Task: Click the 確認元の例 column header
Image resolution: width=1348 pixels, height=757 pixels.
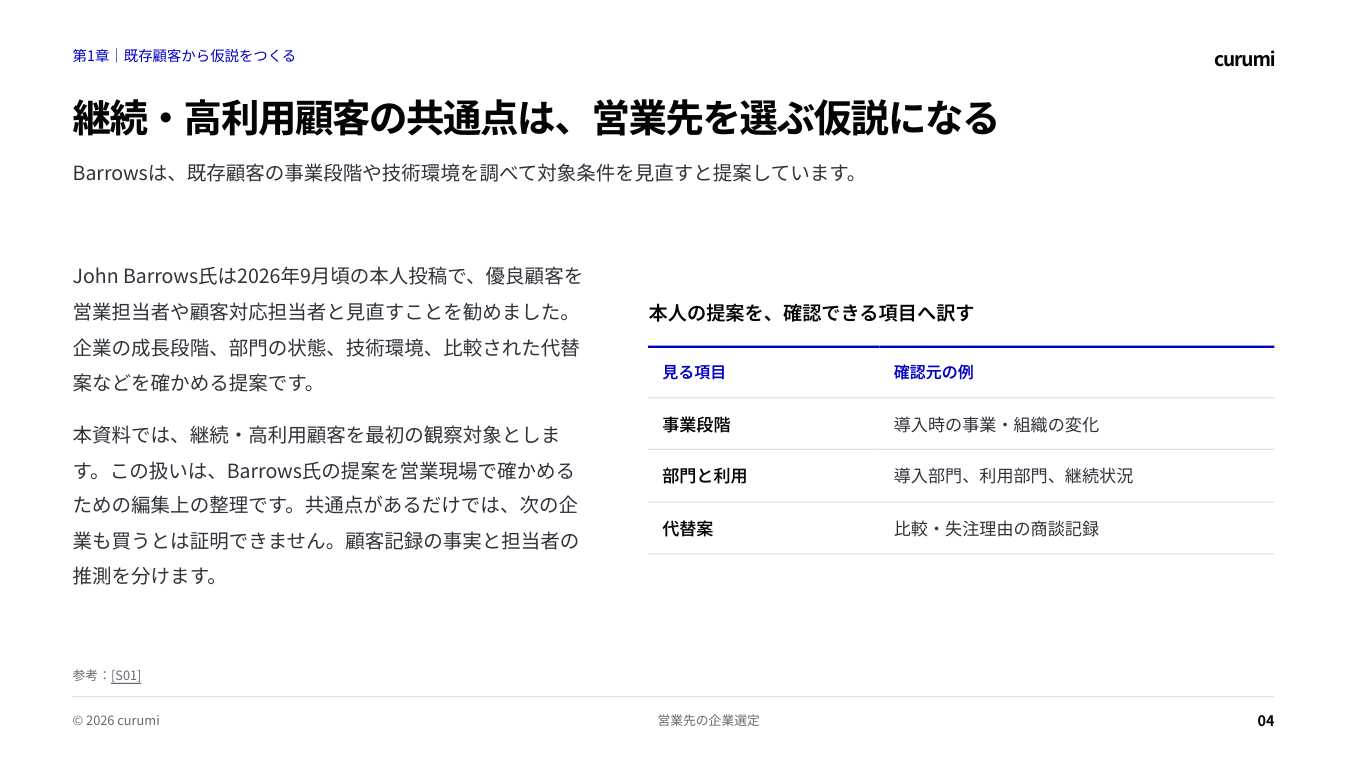Action: pyautogui.click(x=933, y=372)
